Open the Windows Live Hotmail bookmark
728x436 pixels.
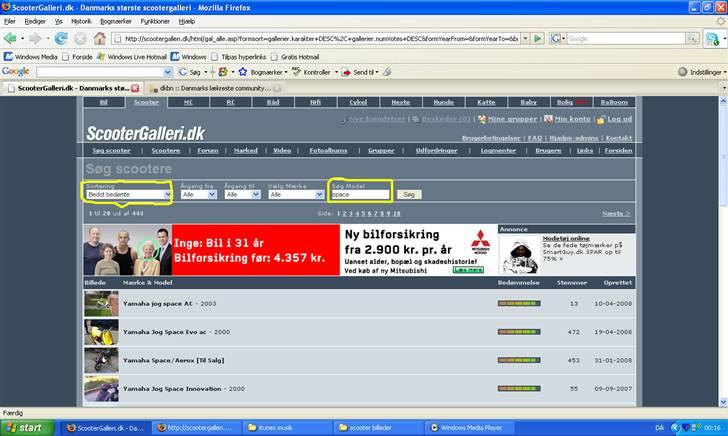pyautogui.click(x=137, y=57)
